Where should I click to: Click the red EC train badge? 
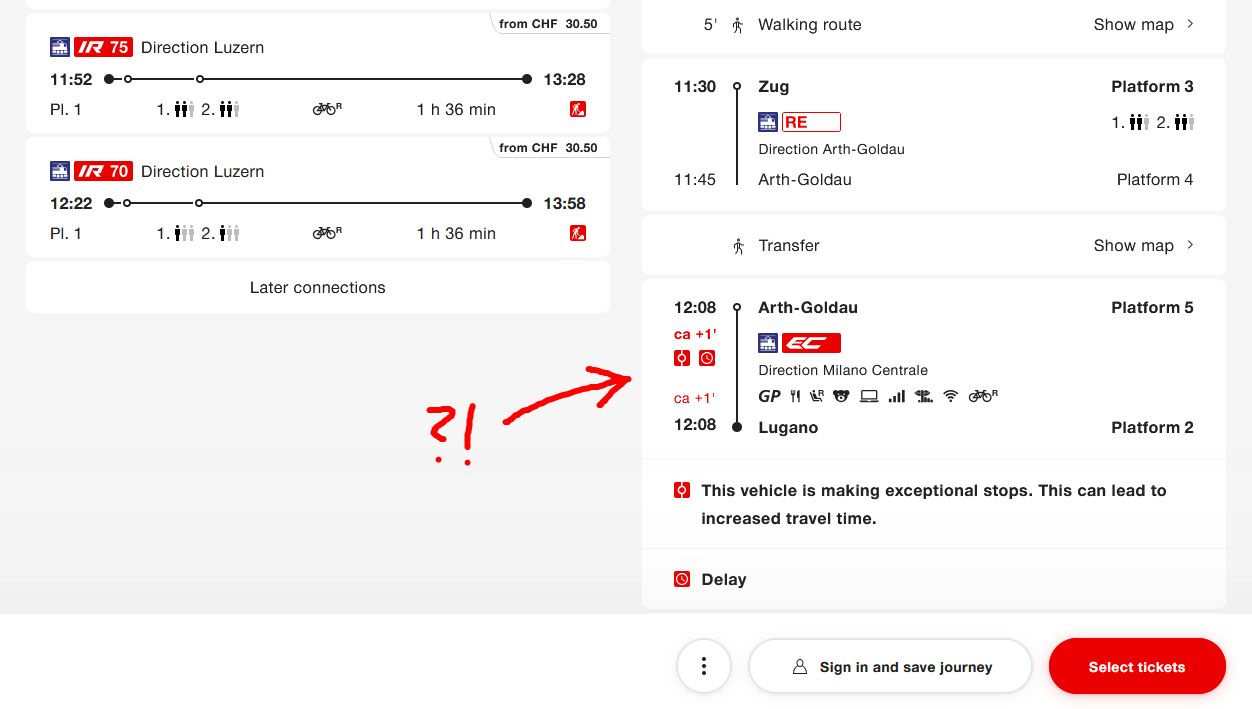click(811, 343)
